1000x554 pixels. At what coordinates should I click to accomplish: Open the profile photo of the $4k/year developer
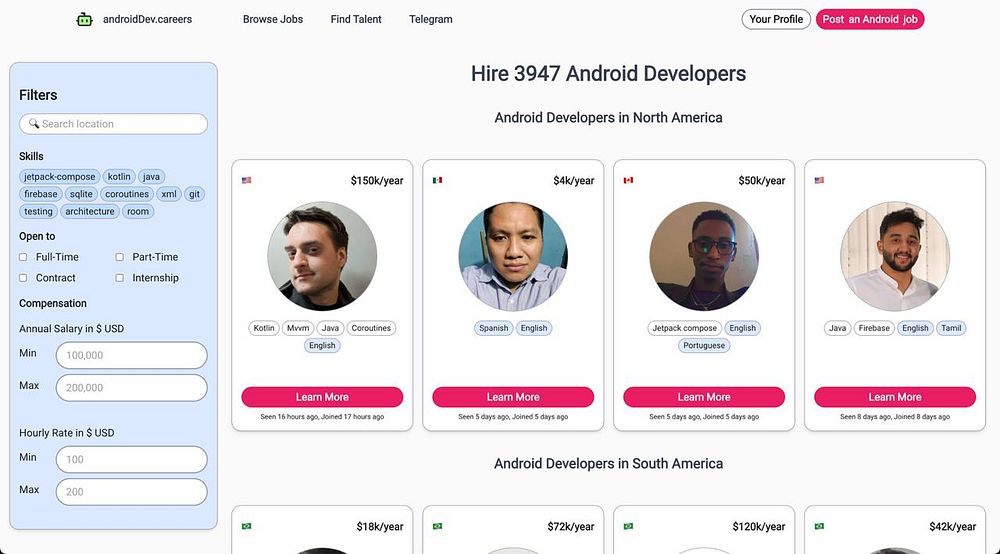click(513, 256)
